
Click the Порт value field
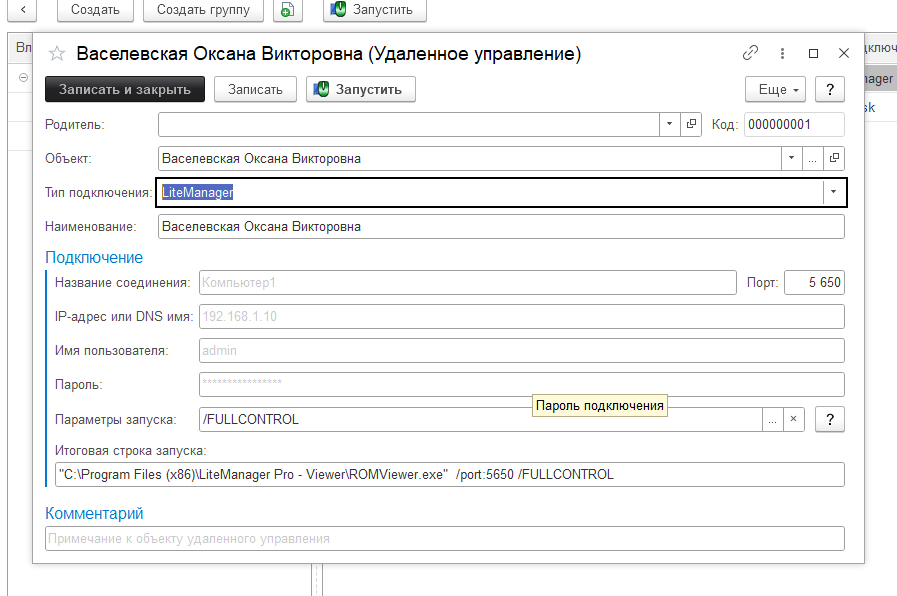click(814, 282)
